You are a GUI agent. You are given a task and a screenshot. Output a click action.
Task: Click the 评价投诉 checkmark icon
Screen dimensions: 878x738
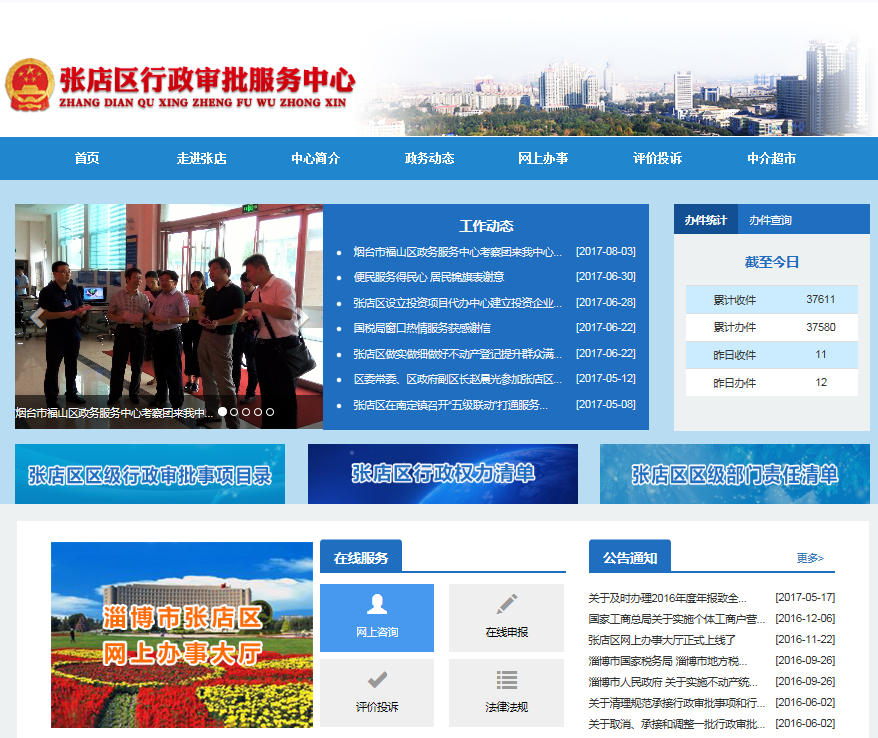coord(377,680)
